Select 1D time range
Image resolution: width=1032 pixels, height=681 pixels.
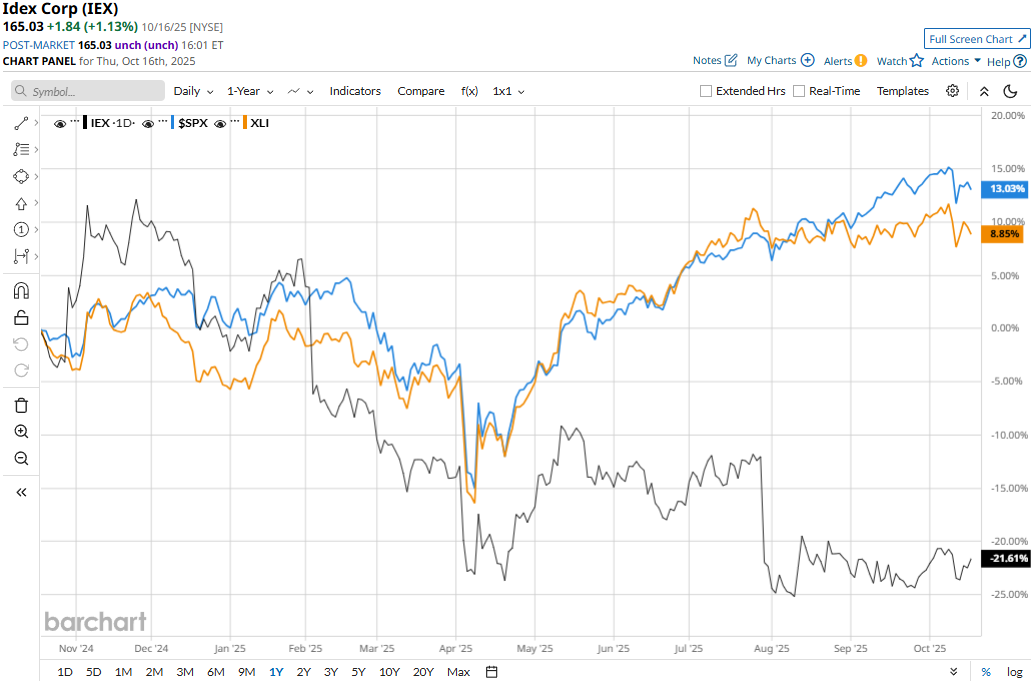pyautogui.click(x=64, y=672)
